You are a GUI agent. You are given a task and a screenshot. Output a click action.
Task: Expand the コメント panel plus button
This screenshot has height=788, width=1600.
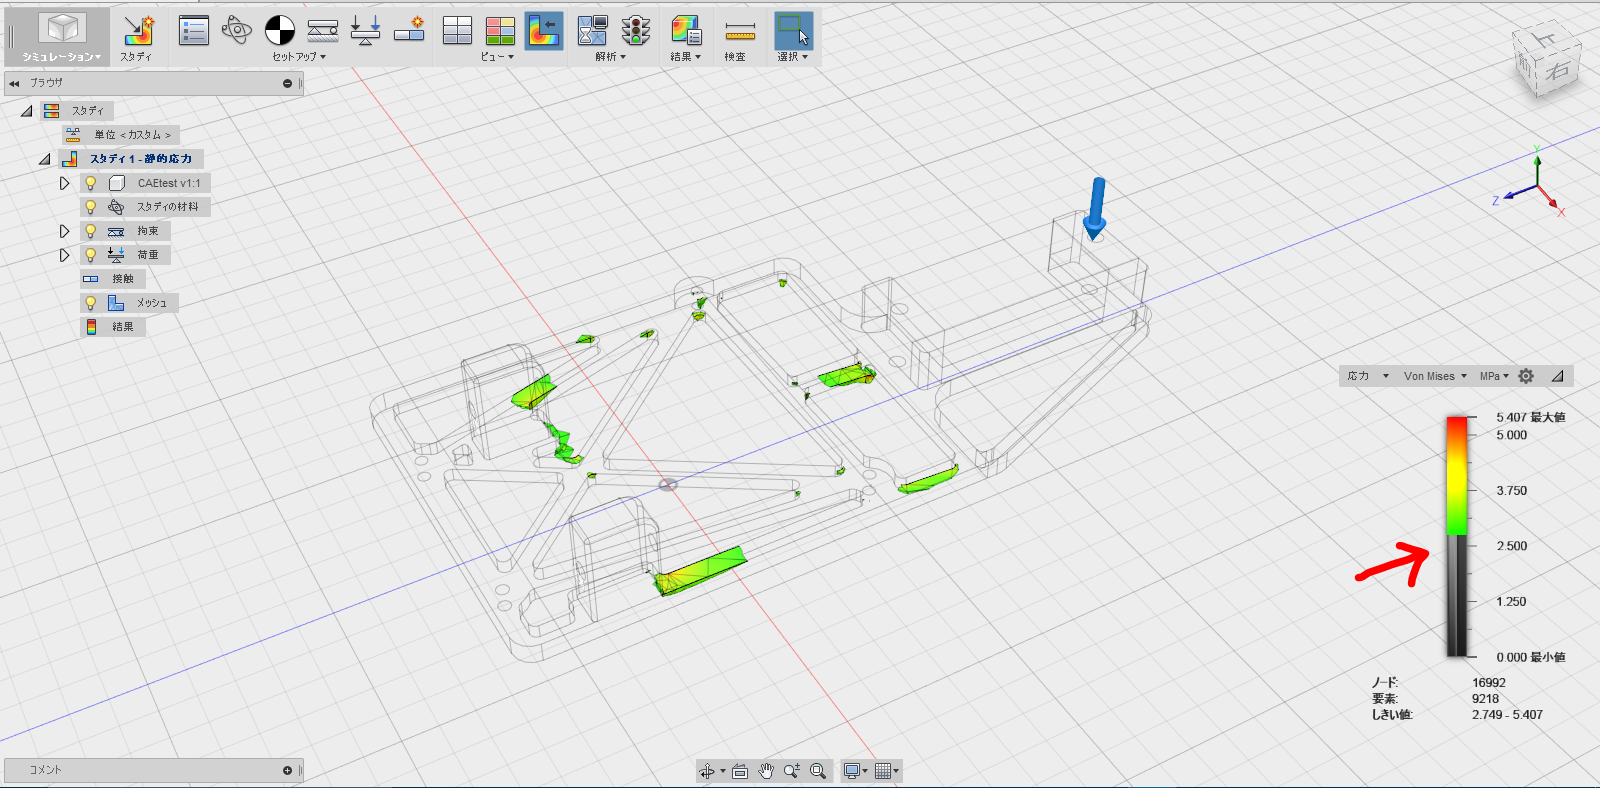[288, 770]
